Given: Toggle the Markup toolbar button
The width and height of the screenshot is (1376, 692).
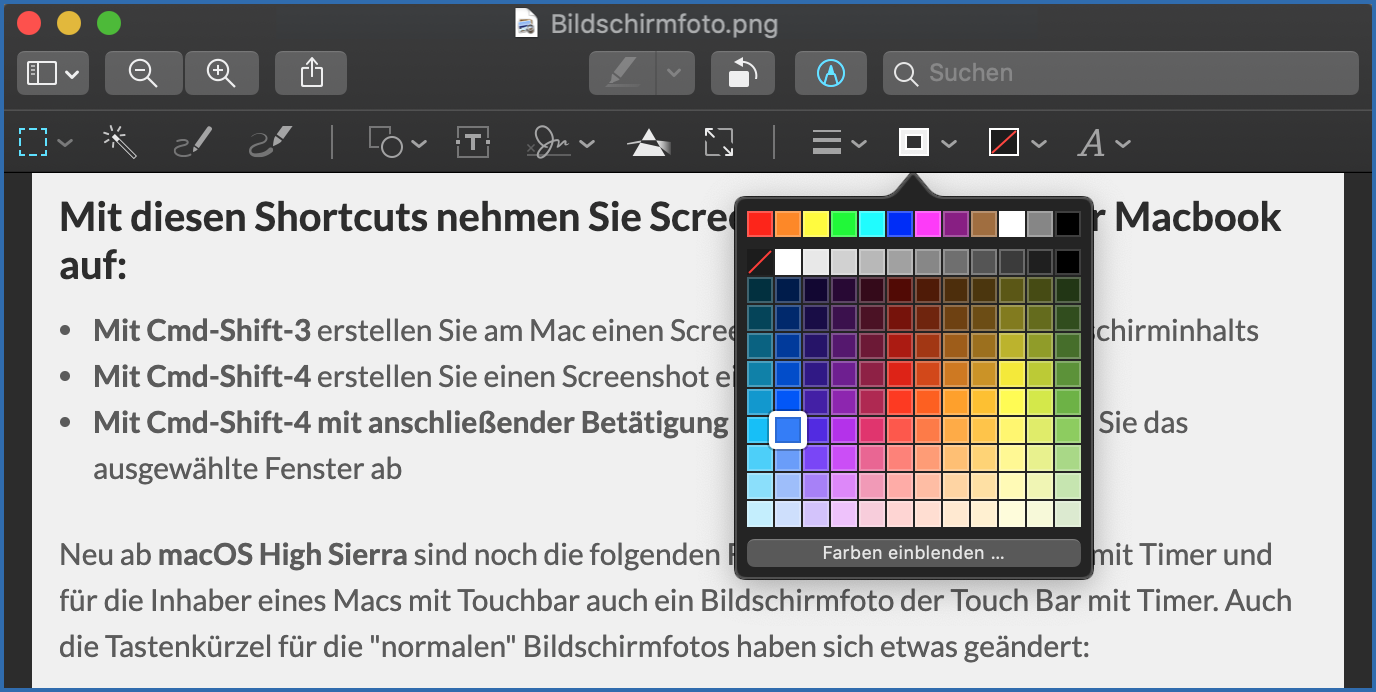Looking at the screenshot, I should 830,73.
